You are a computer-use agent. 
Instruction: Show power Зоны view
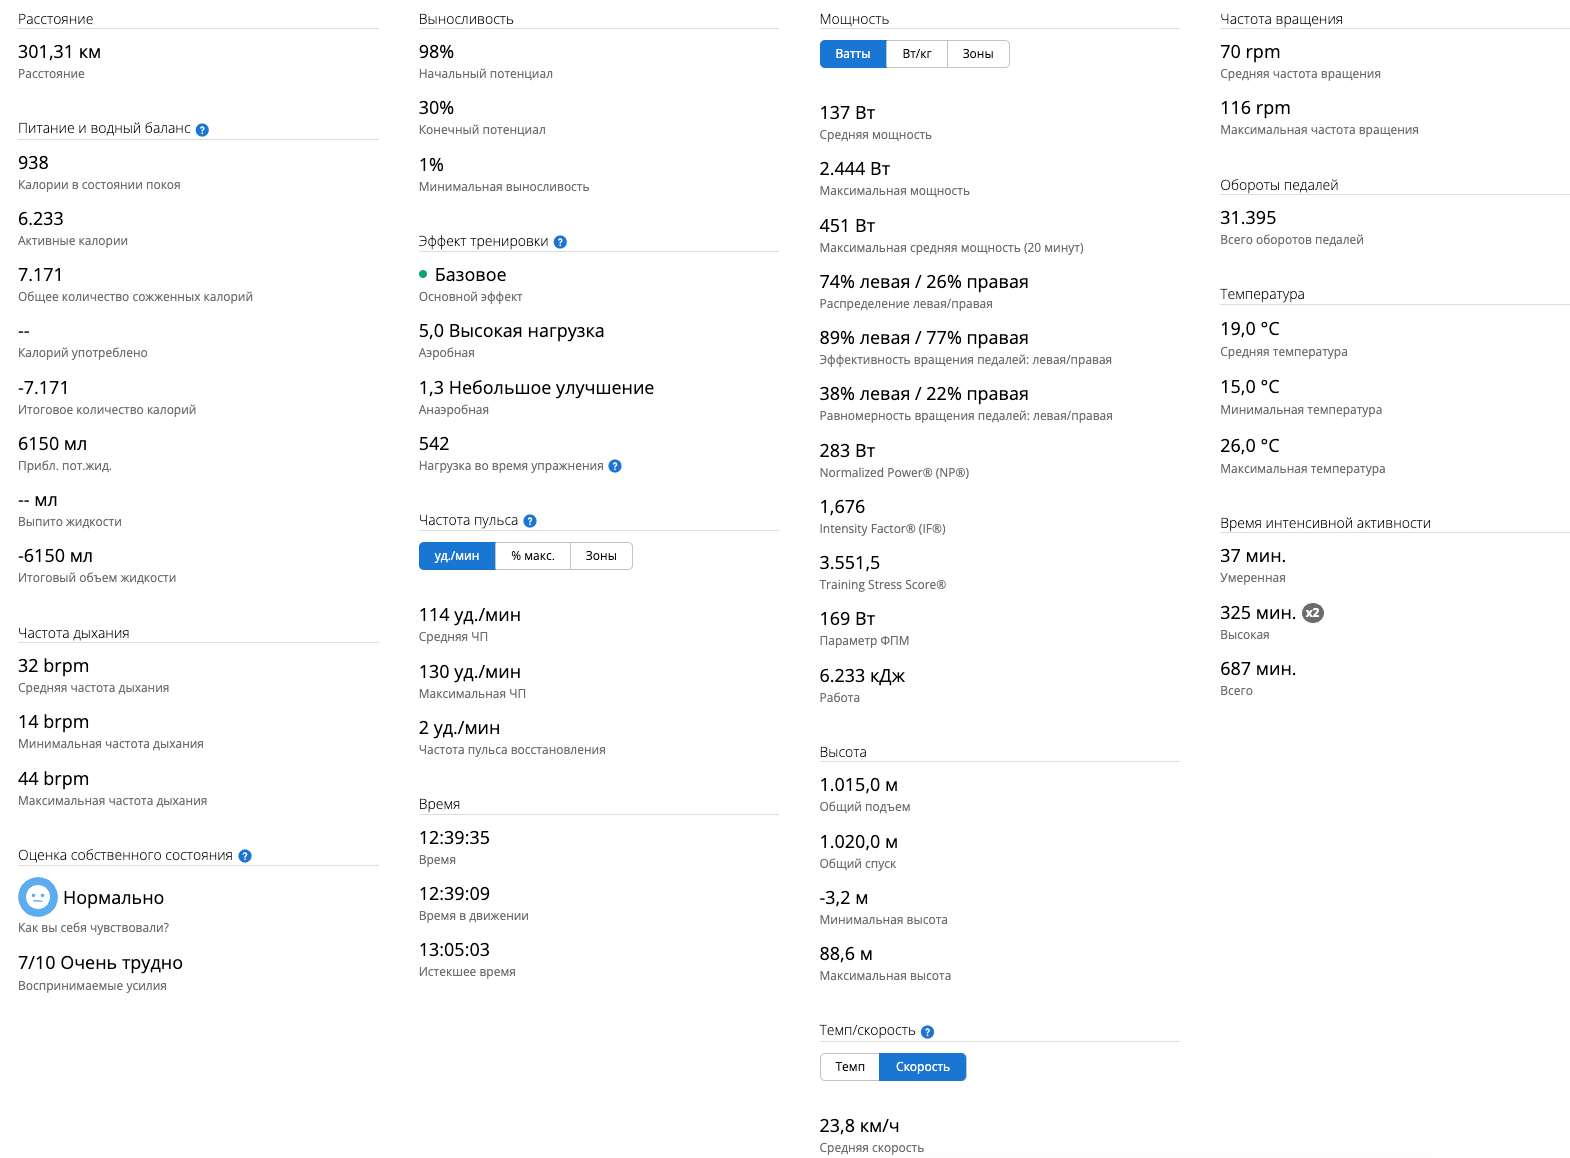[977, 54]
